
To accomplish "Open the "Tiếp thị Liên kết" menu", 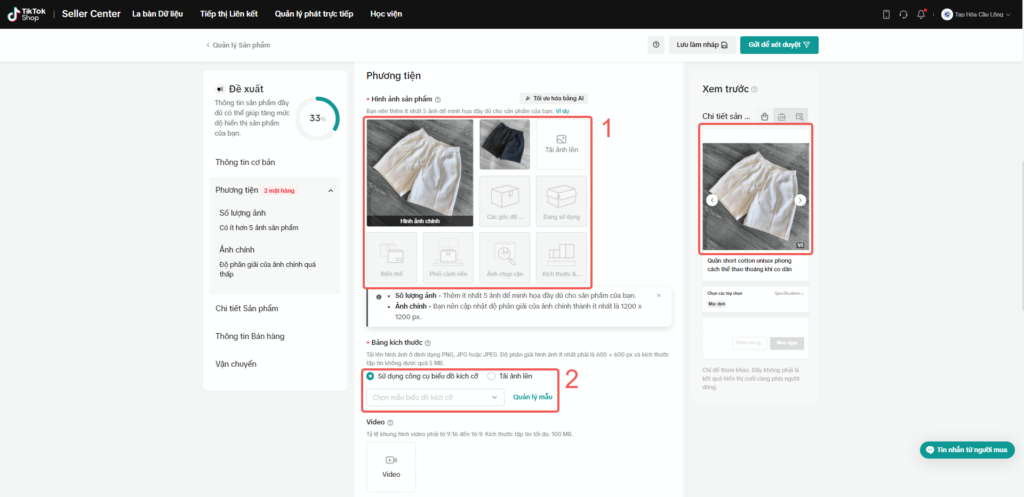I will pos(229,14).
